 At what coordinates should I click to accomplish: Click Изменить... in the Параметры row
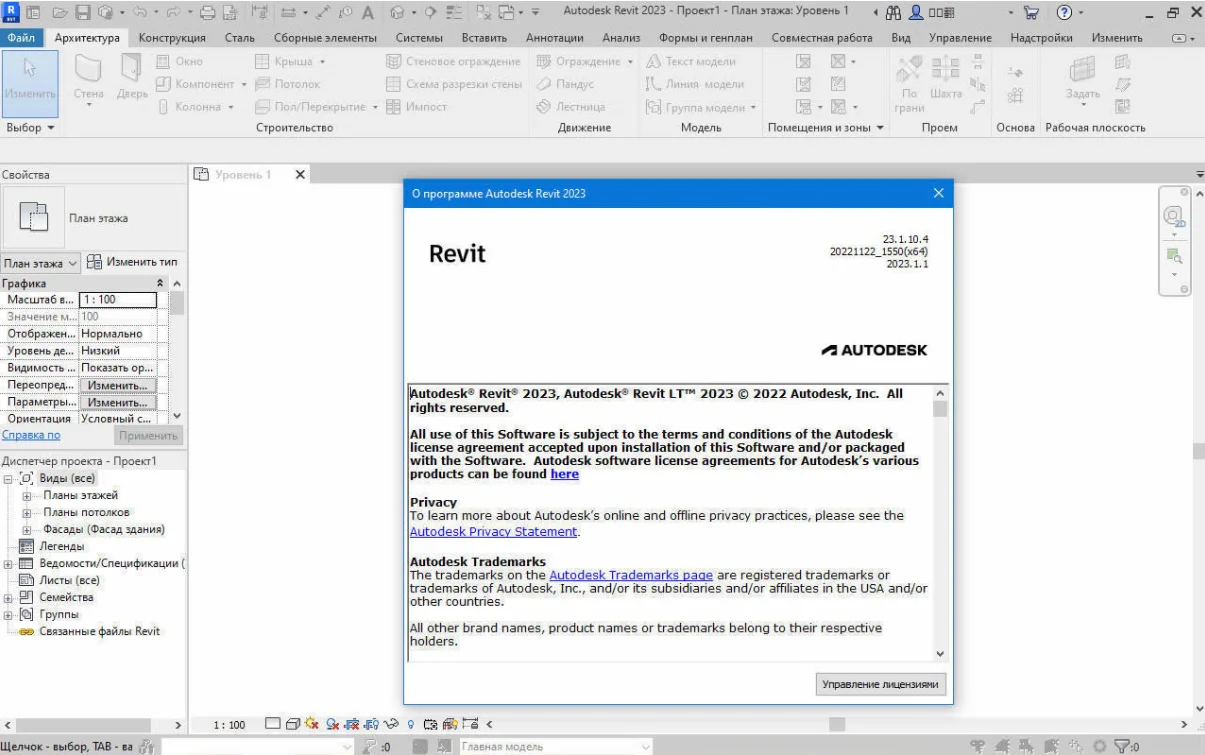click(117, 402)
